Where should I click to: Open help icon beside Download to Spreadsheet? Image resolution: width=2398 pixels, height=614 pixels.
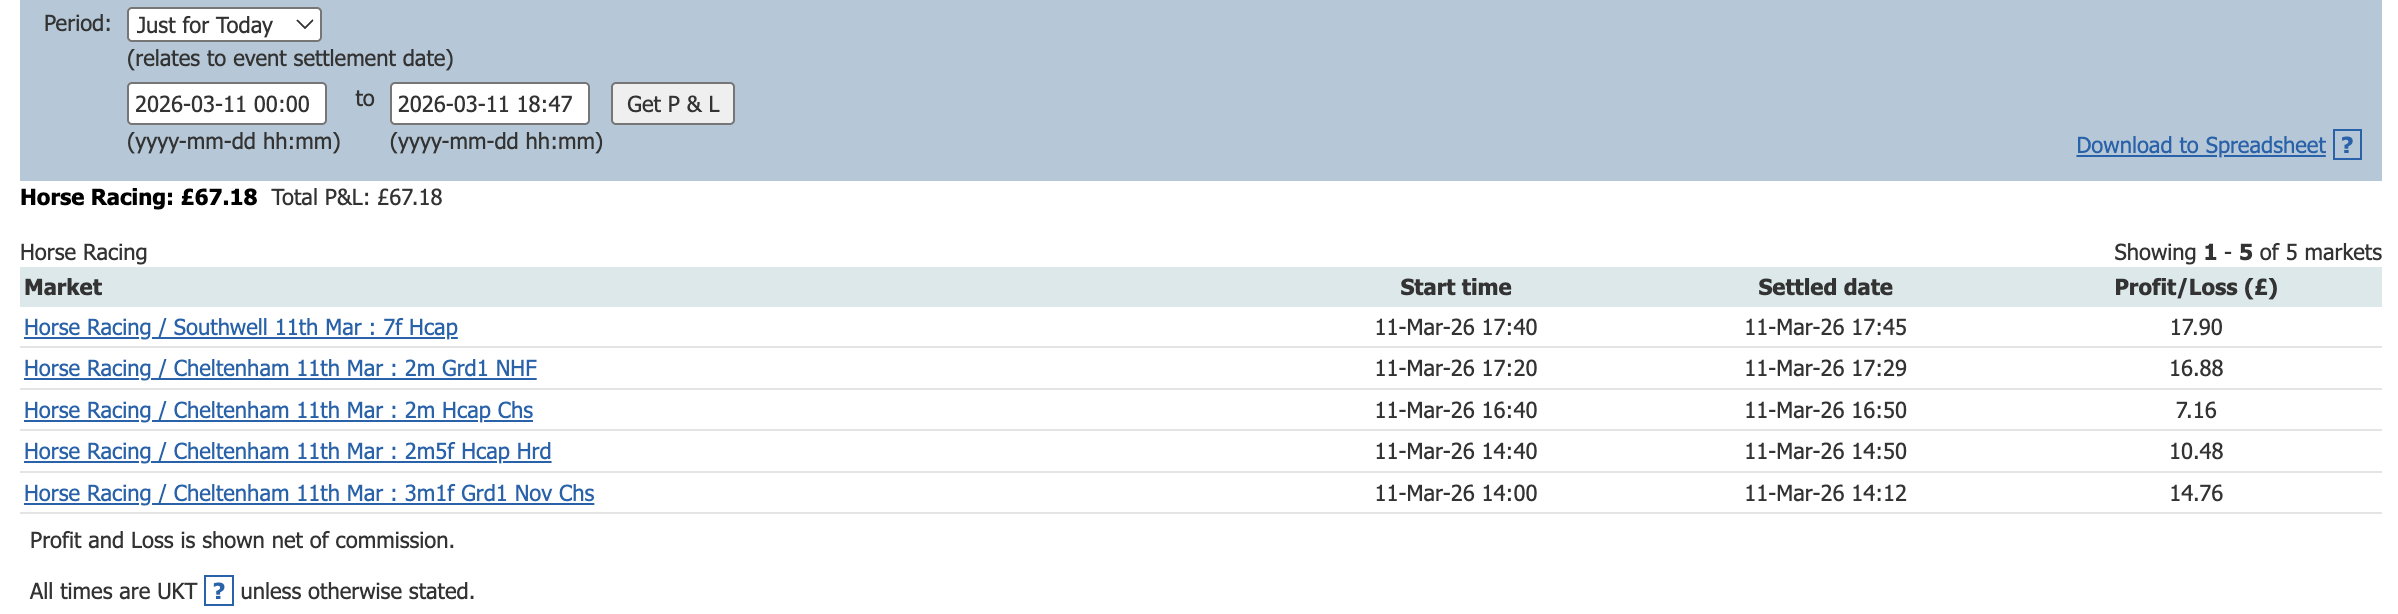(2347, 145)
